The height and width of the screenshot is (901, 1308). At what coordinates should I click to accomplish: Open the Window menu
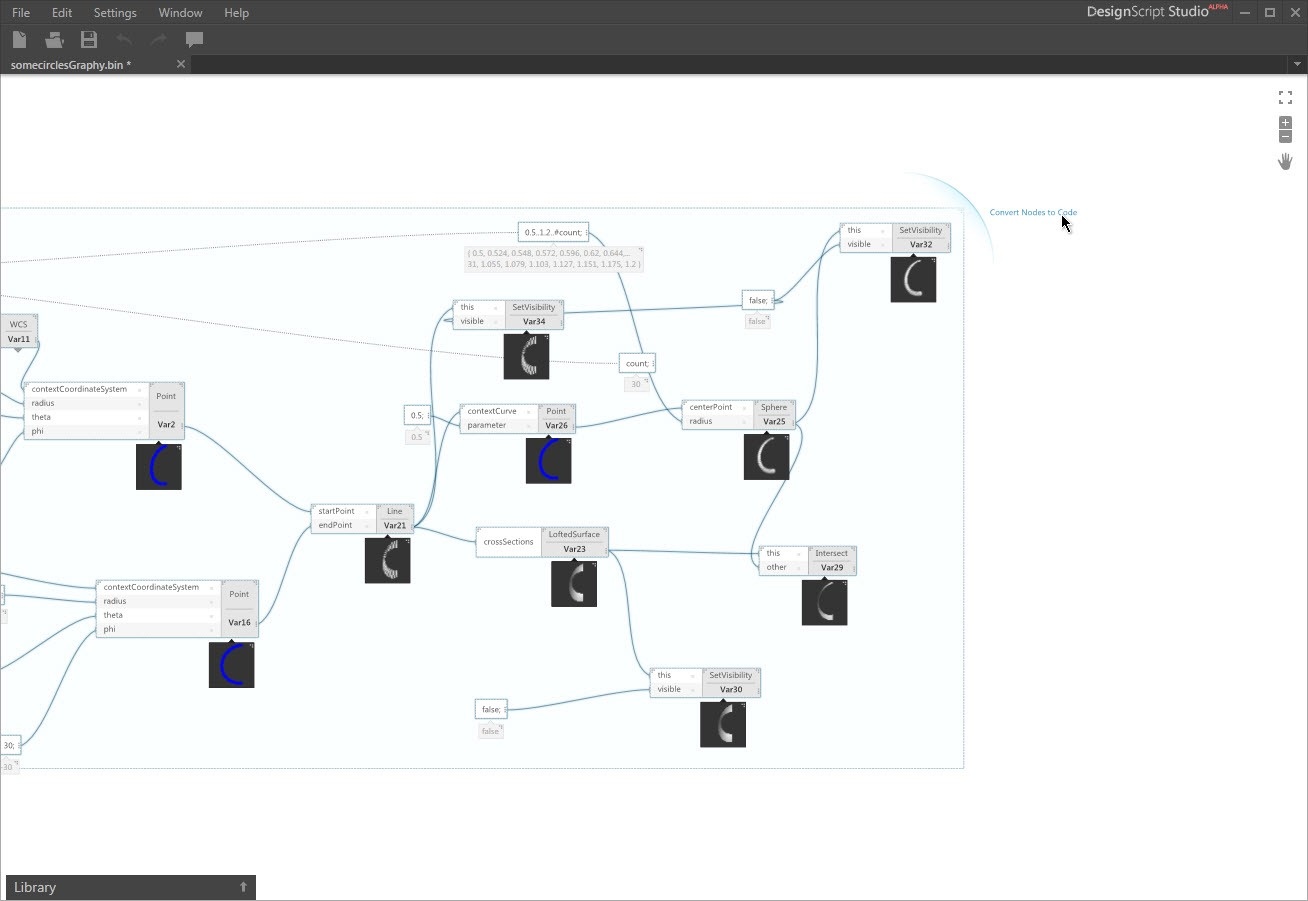[180, 13]
